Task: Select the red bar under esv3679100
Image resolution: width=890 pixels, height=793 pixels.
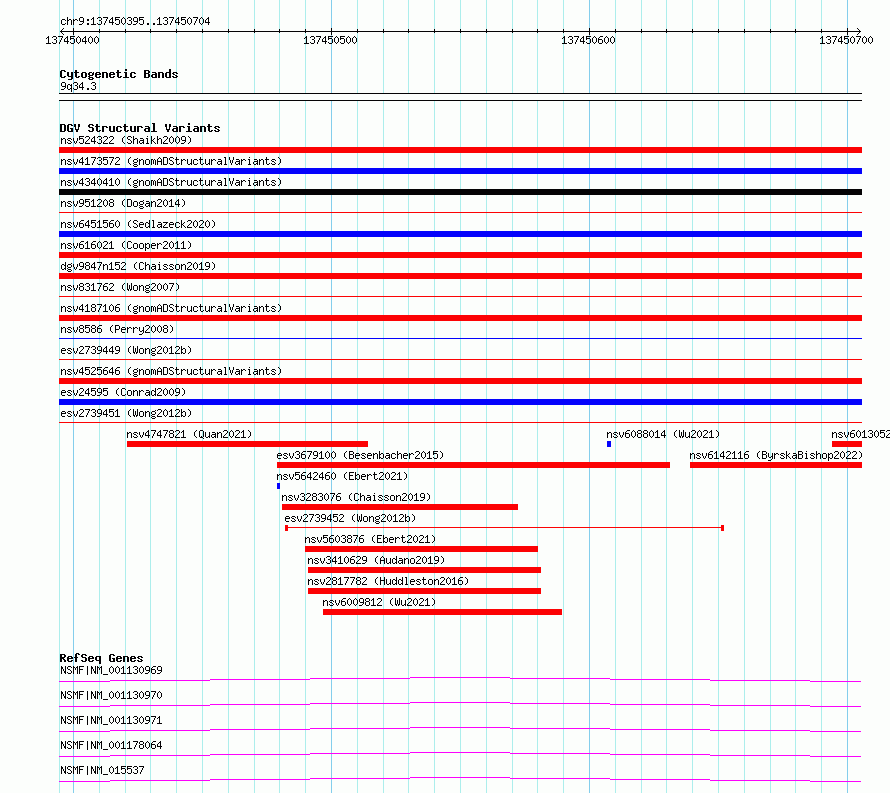Action: (x=473, y=465)
